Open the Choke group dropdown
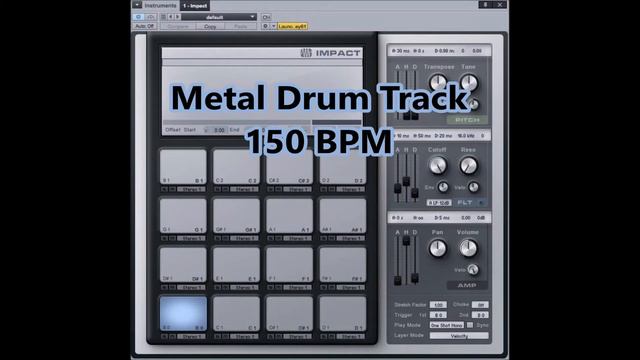 (480, 304)
